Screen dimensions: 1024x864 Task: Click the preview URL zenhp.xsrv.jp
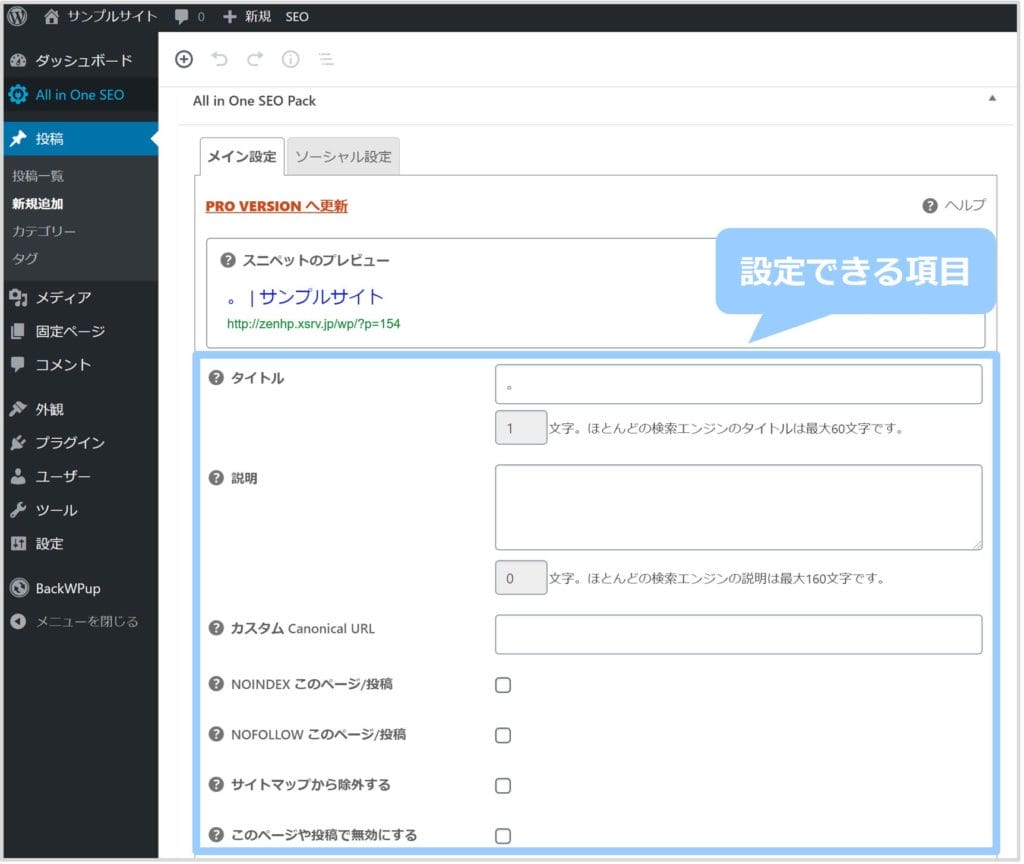point(314,325)
